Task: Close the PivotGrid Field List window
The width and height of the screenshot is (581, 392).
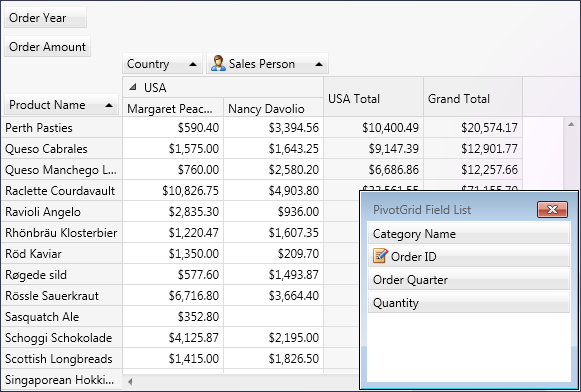Action: coord(552,209)
